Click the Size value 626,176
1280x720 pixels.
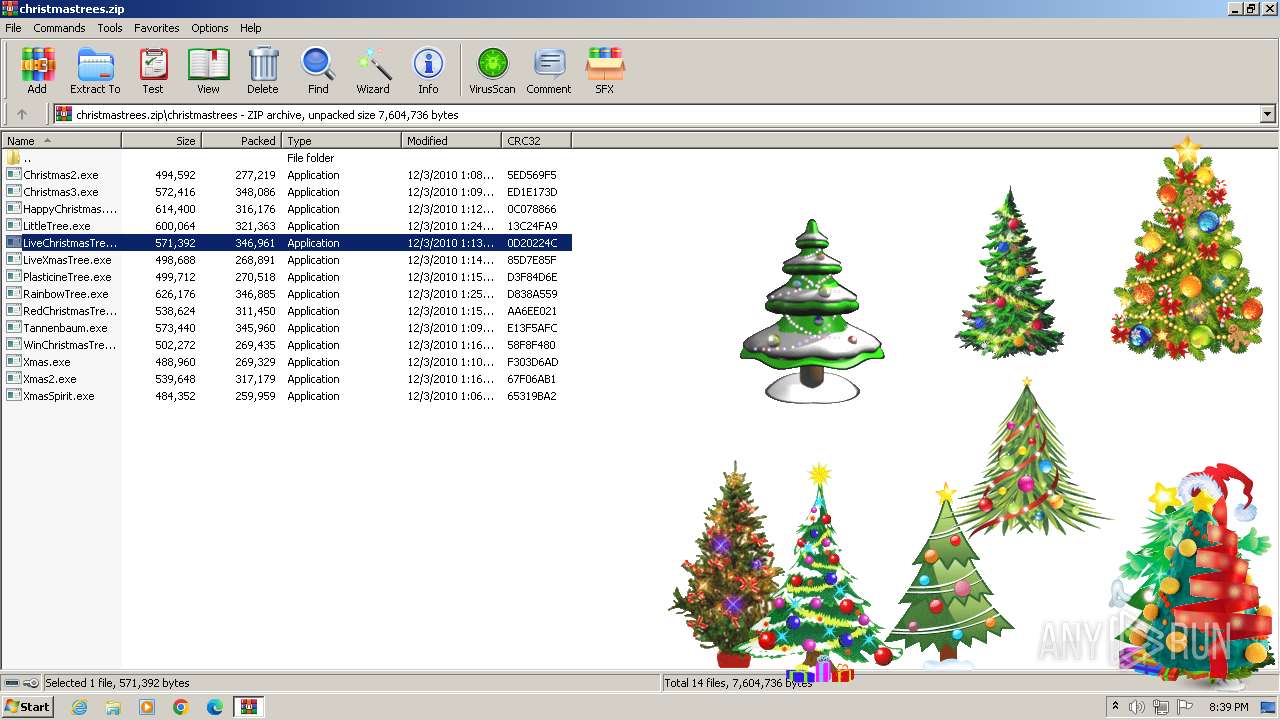click(x=175, y=294)
